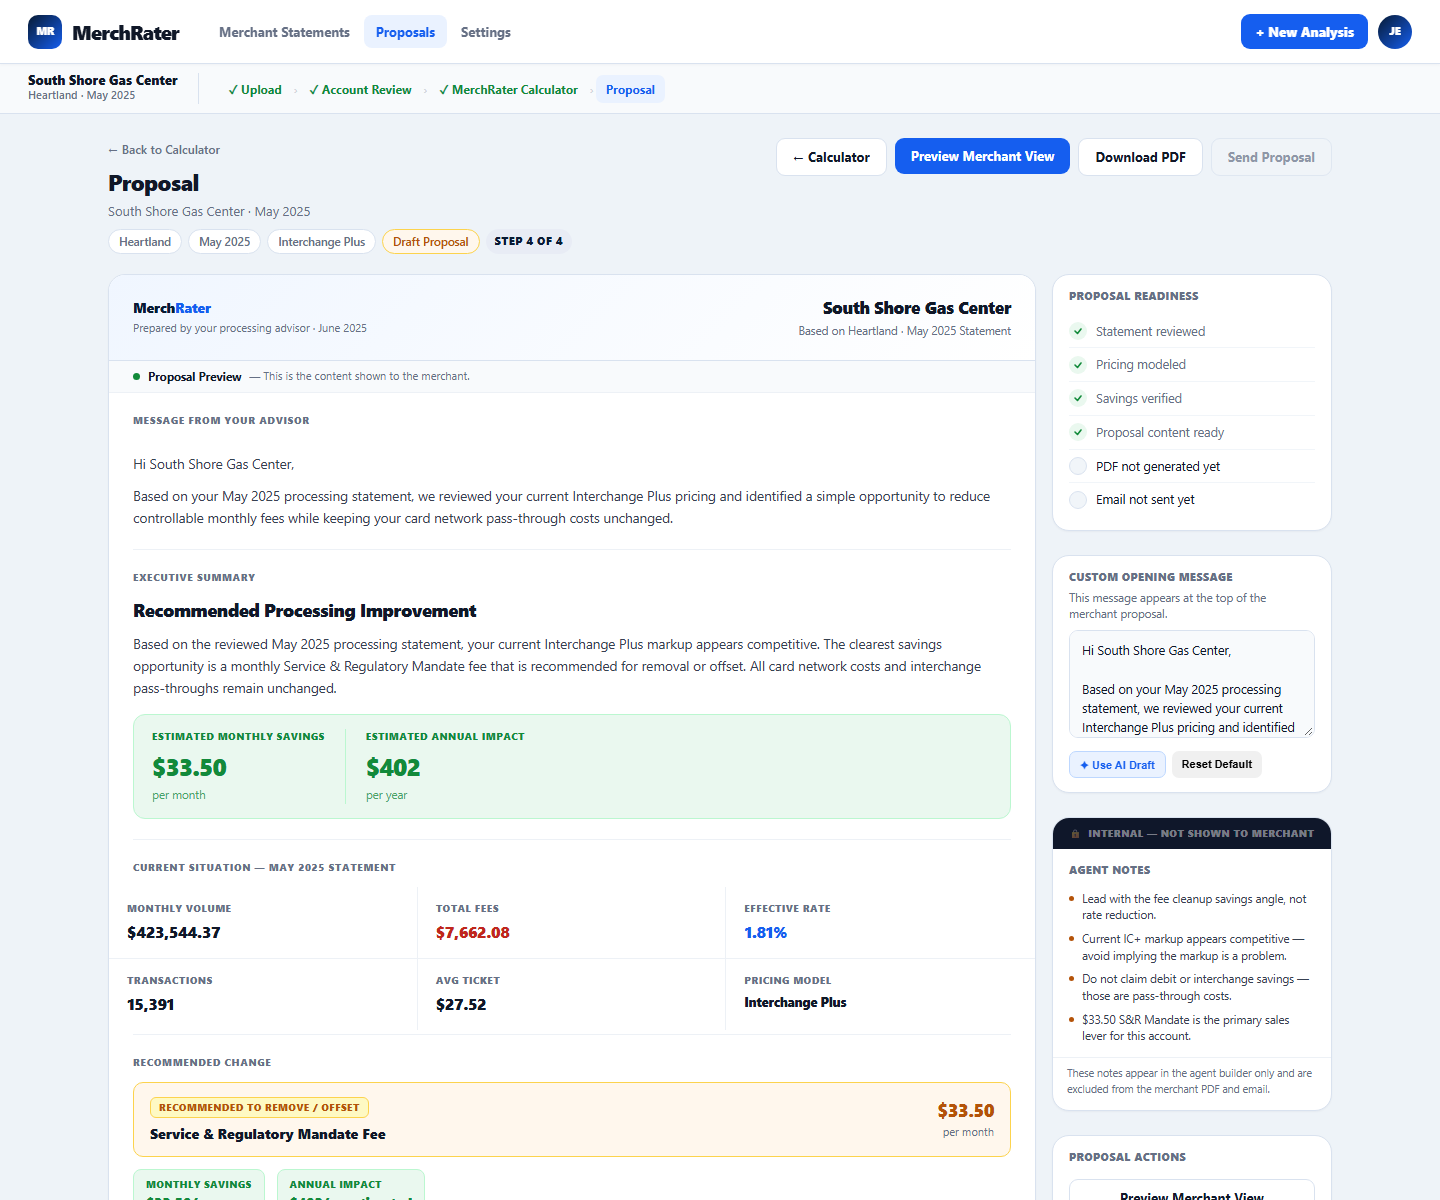Click the Pricing modeled check icon
This screenshot has width=1440, height=1200.
[1078, 365]
